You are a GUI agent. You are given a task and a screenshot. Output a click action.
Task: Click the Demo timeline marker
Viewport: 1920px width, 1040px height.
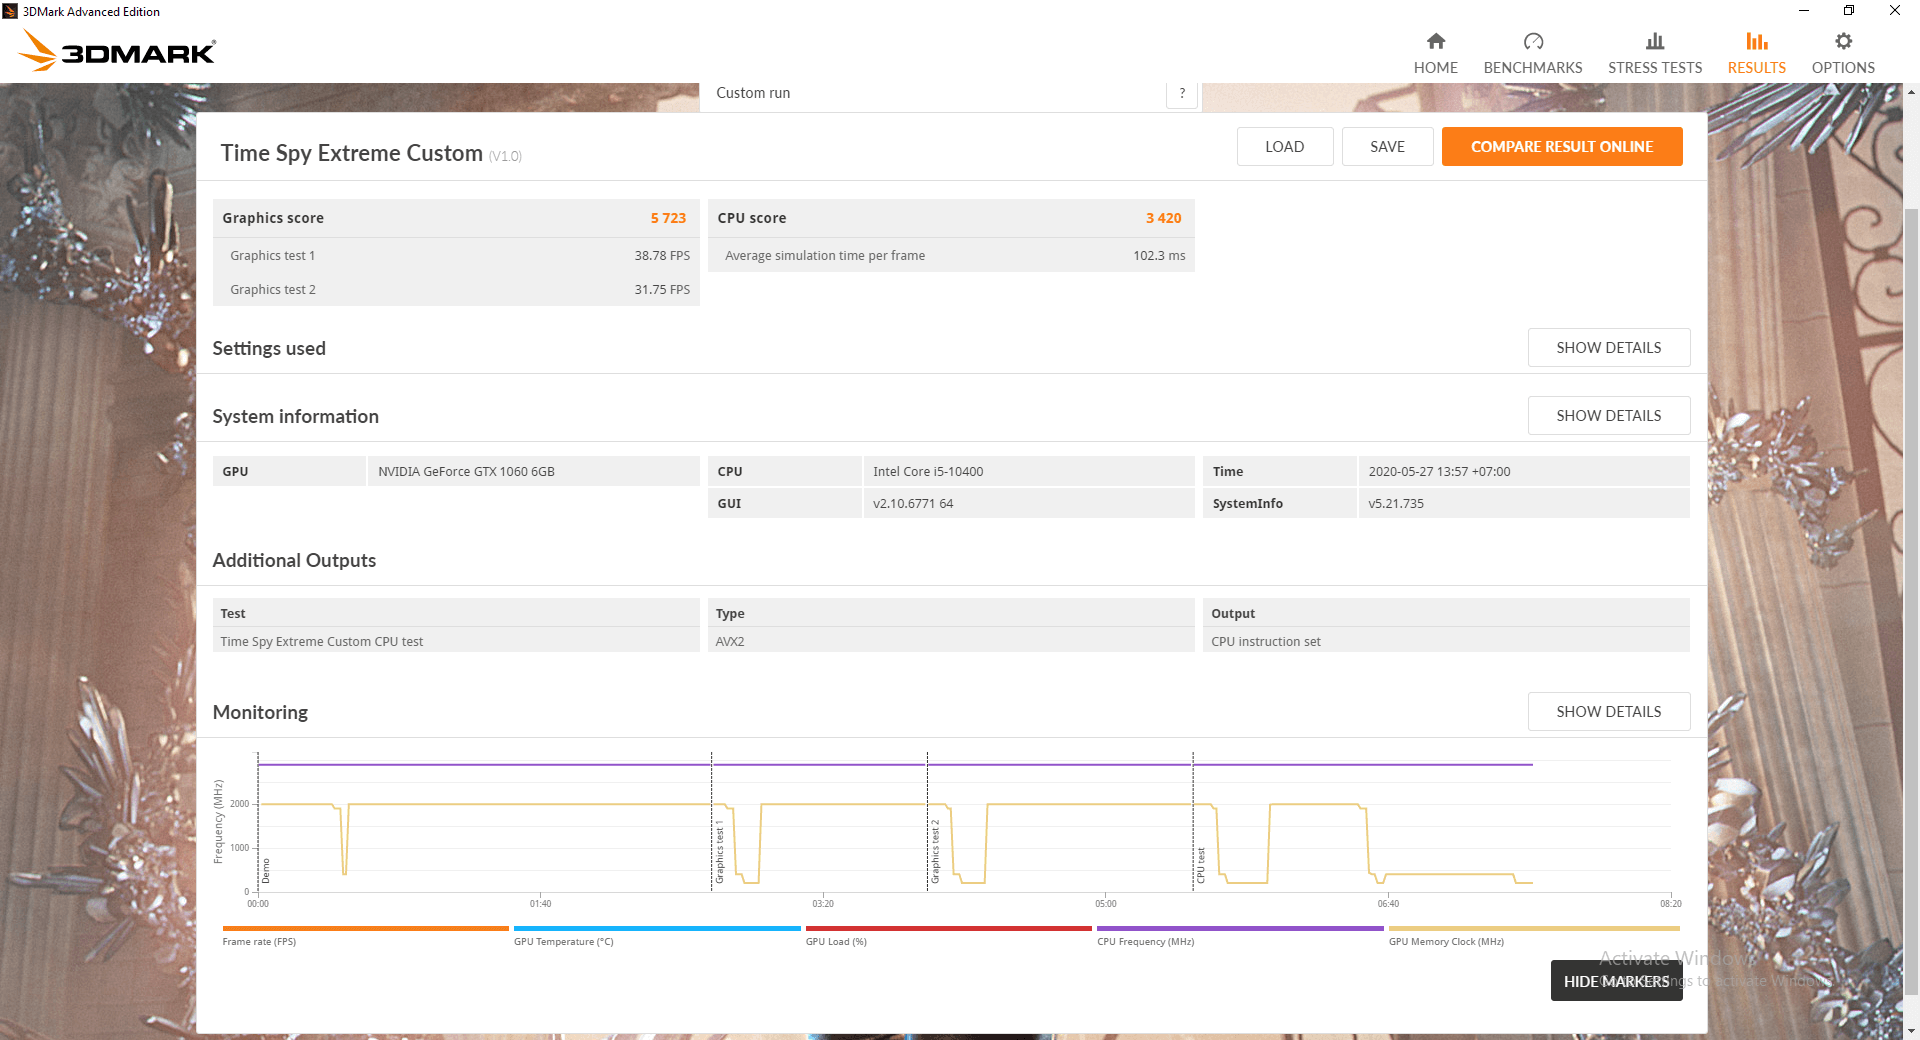[x=266, y=871]
